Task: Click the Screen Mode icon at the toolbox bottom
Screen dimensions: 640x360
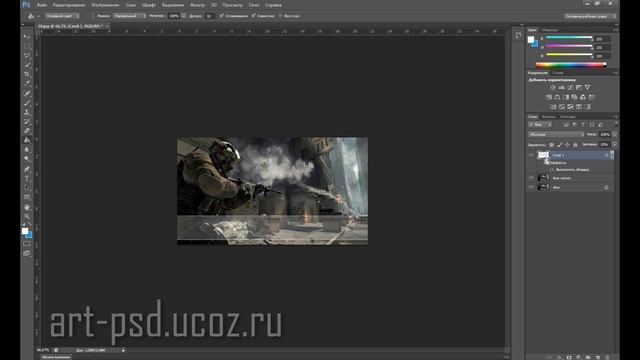Action: (x=27, y=253)
